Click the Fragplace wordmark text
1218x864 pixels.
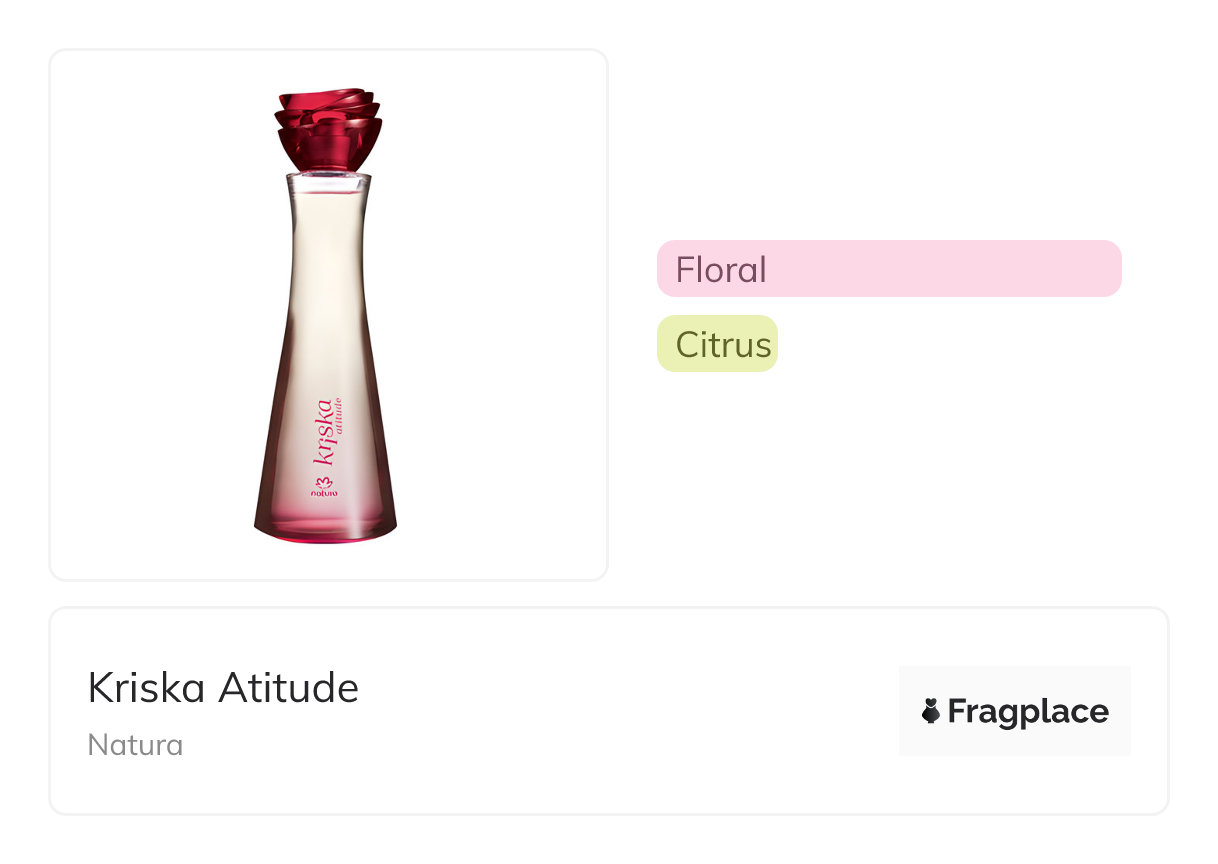[1027, 711]
